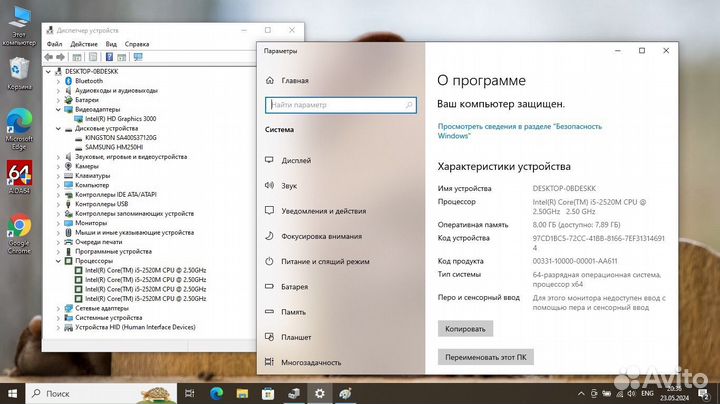Select SAMSUNG HM250HI disk
This screenshot has height=404, width=720.
click(x=114, y=147)
